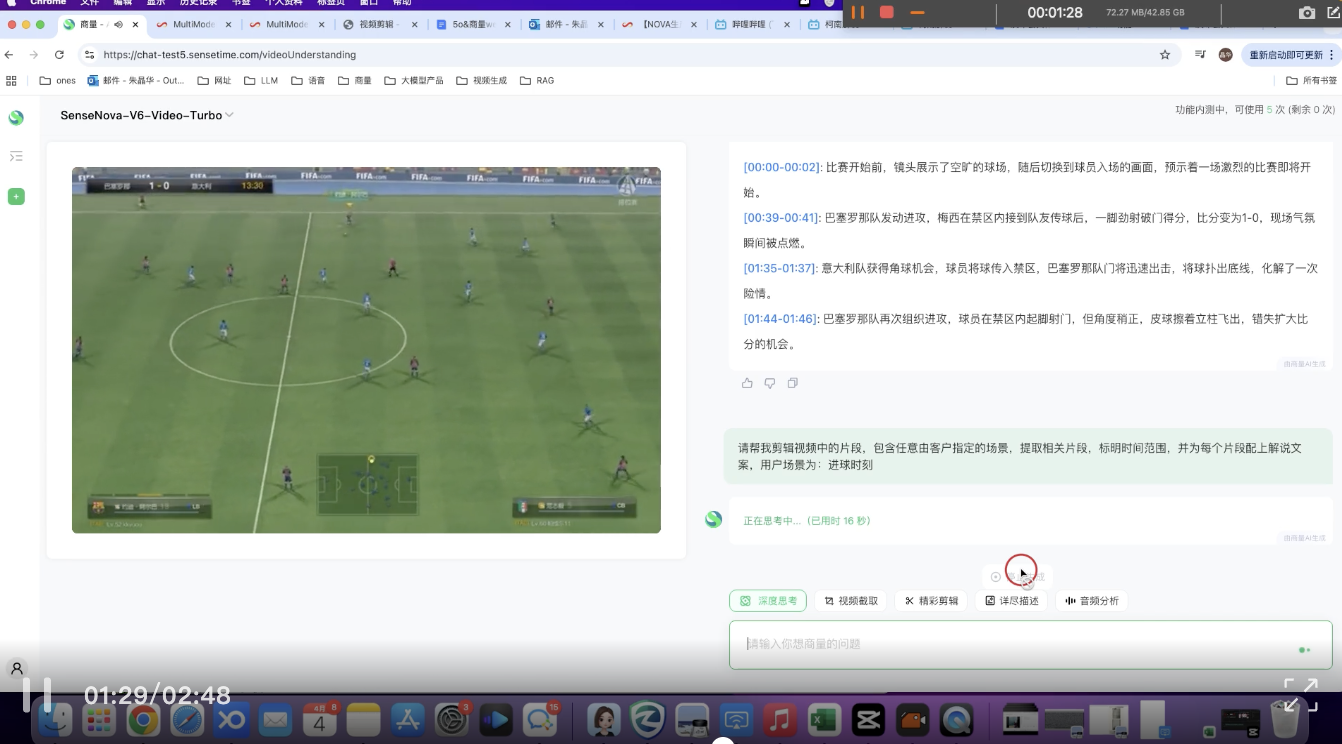This screenshot has width=1342, height=744.
Task: Select the 精彩剪辑 highlight editing chip
Action: coord(932,601)
